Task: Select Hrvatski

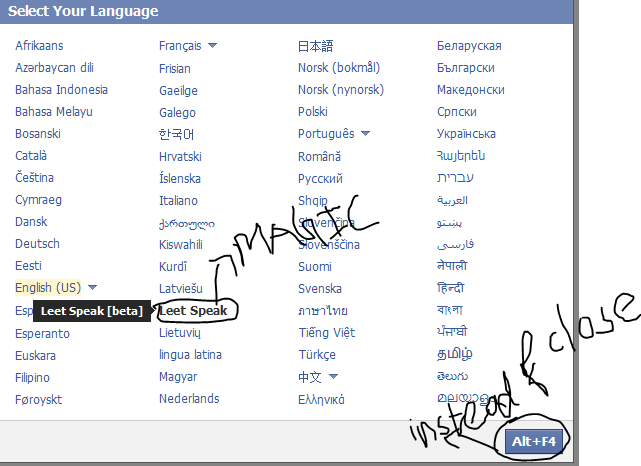Action: (180, 157)
